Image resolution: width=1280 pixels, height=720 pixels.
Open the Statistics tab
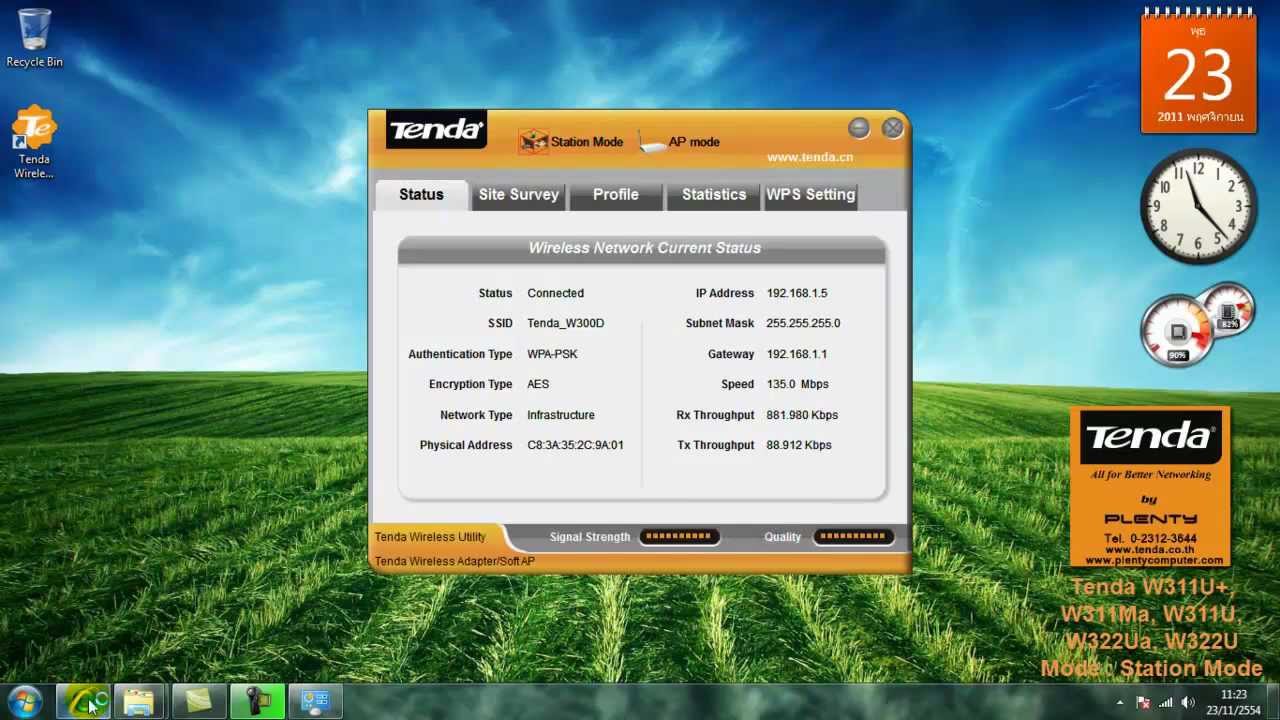click(x=713, y=195)
